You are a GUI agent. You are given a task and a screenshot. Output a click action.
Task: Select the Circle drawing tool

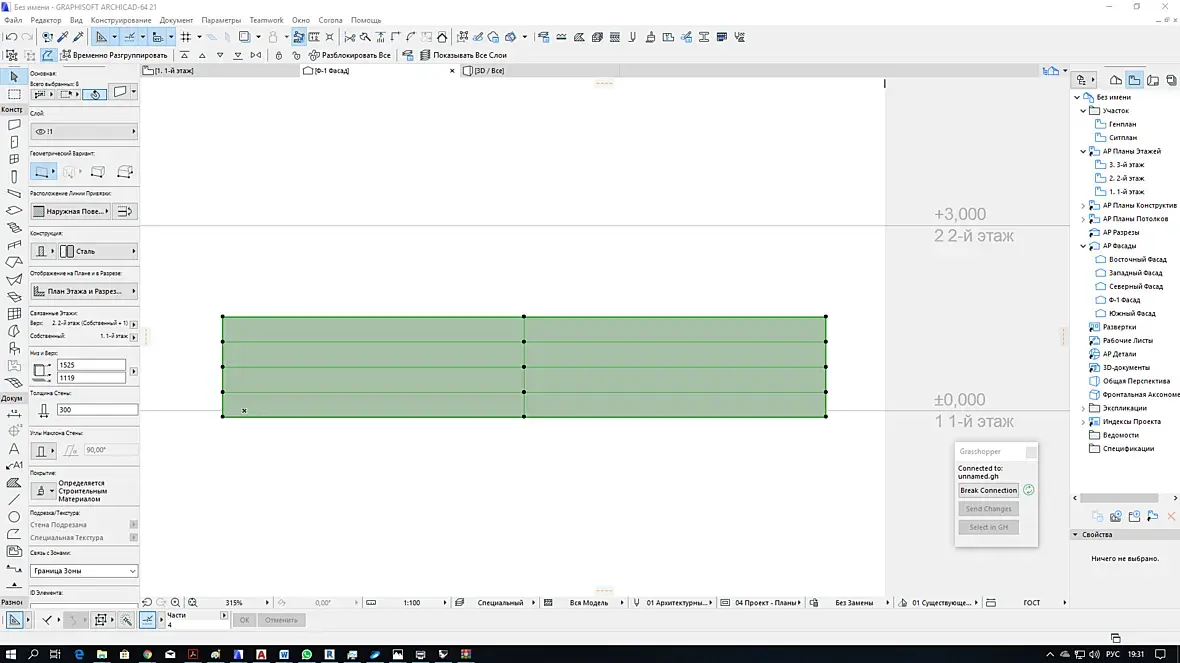click(x=14, y=517)
